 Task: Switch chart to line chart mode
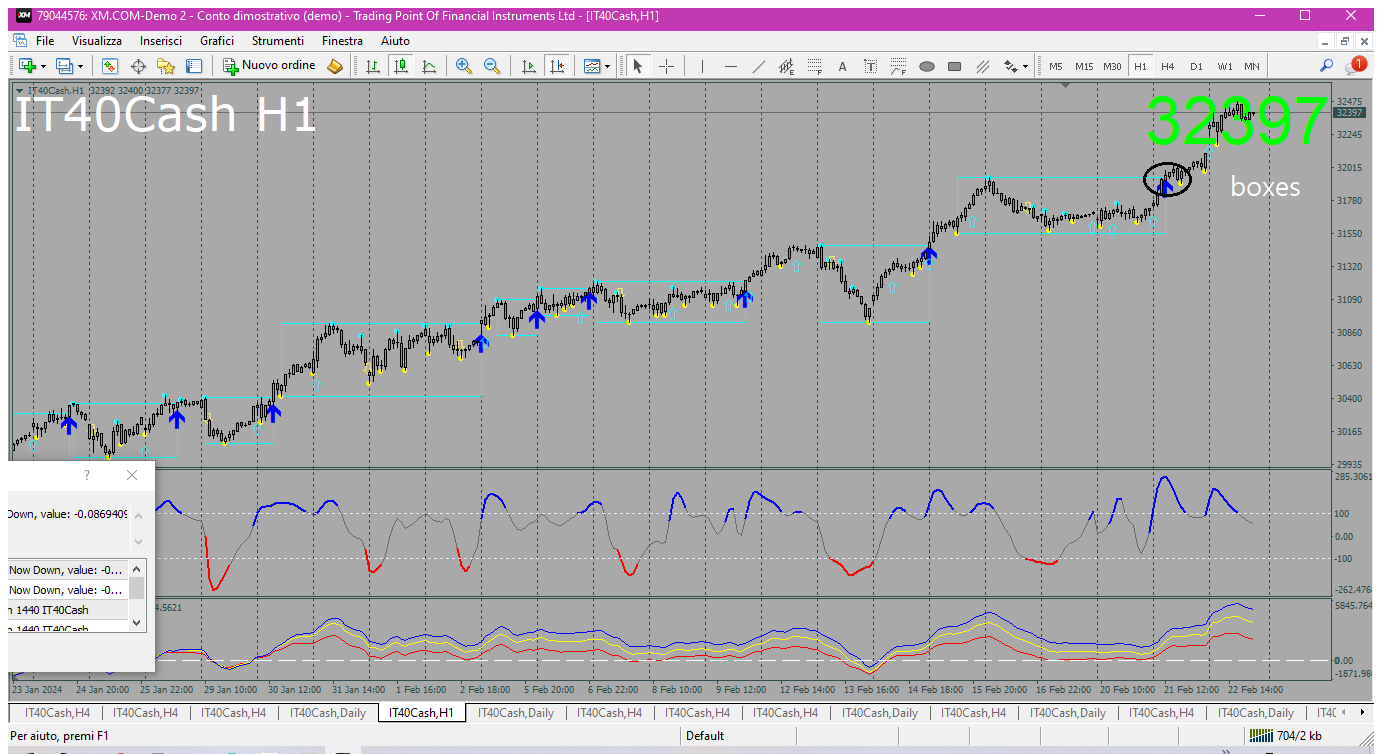(428, 66)
